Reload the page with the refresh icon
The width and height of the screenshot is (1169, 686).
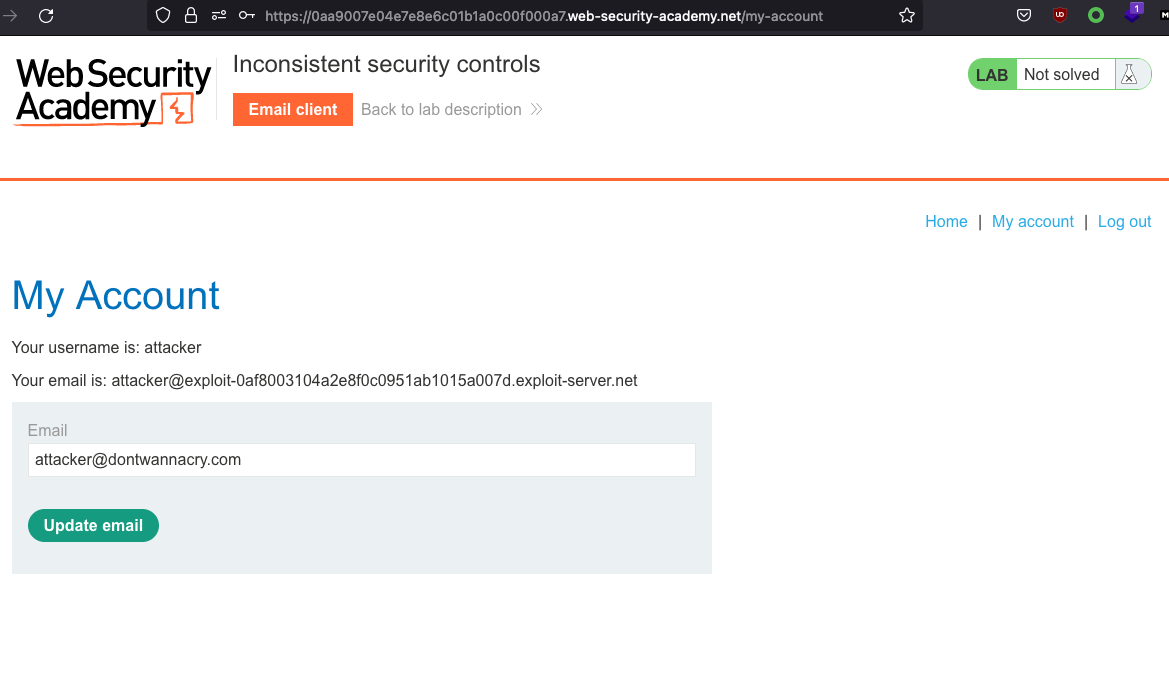pos(46,16)
